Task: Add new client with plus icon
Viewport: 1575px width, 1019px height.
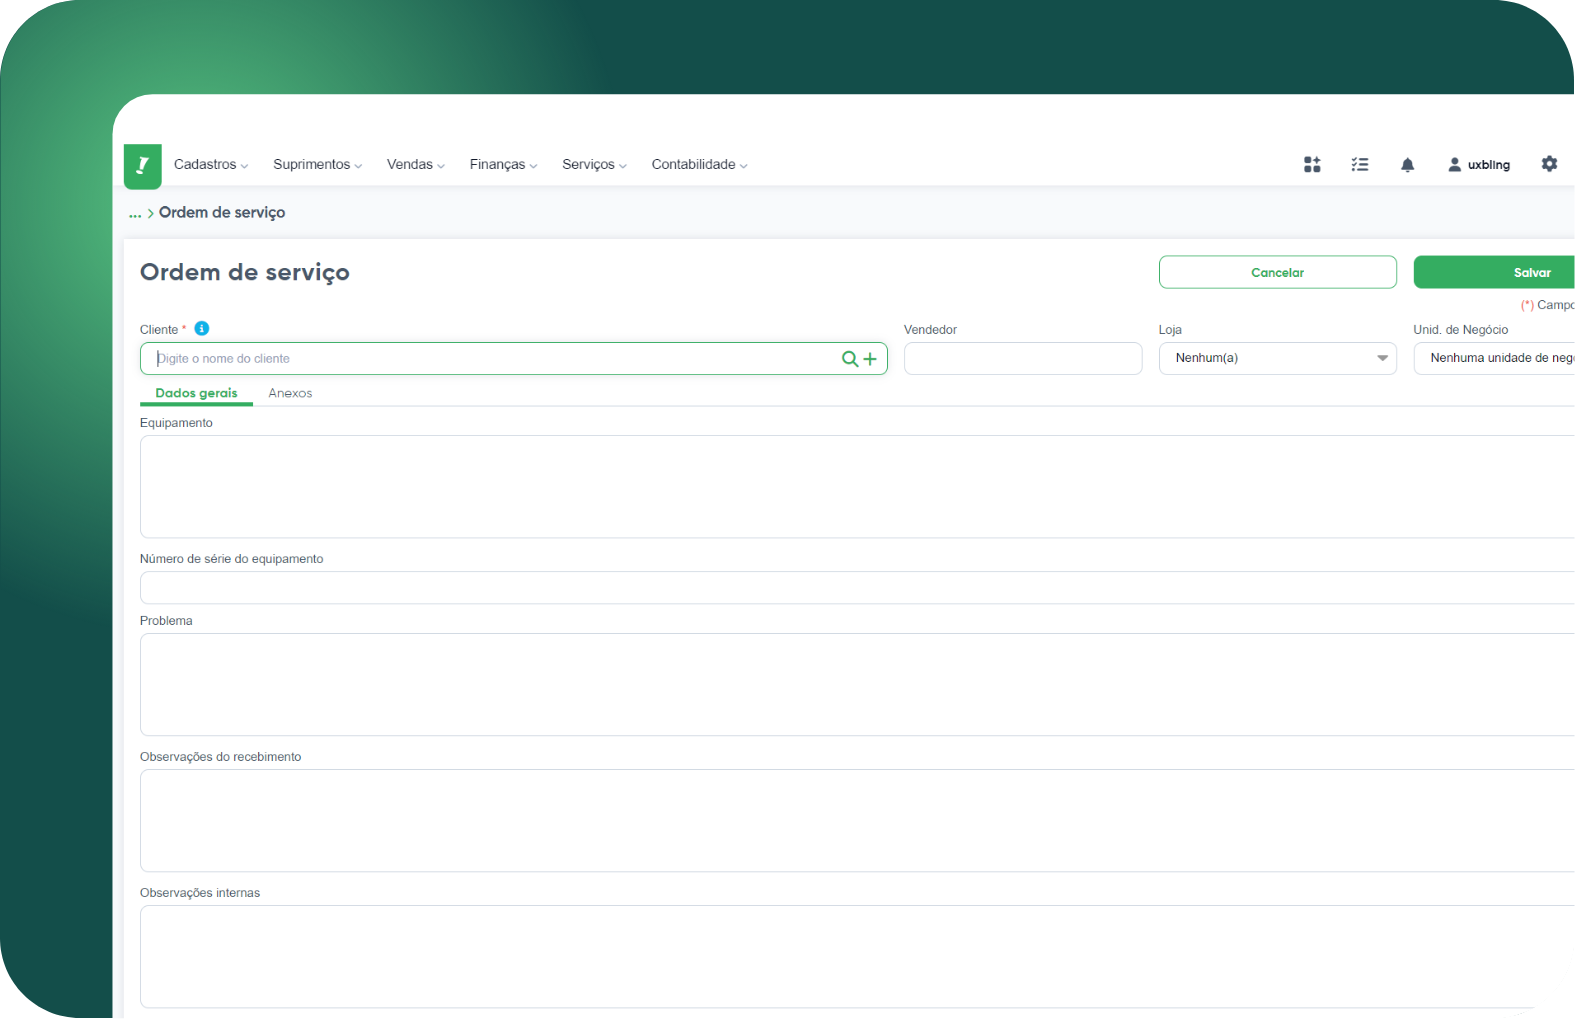Action: 870,359
